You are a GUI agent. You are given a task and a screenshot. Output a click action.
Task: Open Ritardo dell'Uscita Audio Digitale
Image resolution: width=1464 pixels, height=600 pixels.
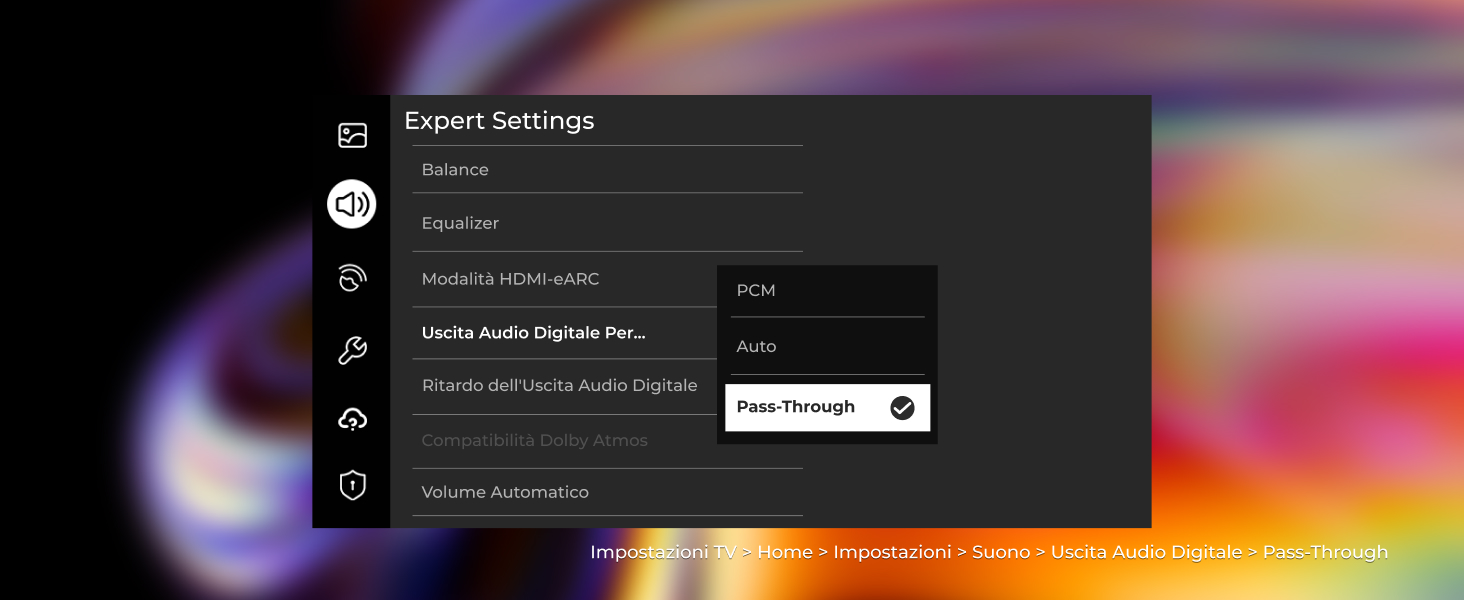click(558, 385)
